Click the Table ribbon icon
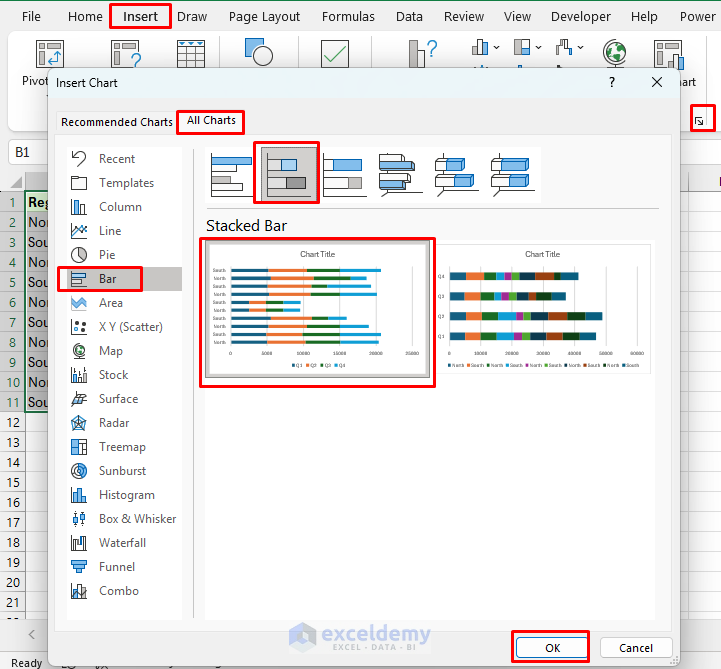Image resolution: width=721 pixels, height=669 pixels. pos(191,54)
